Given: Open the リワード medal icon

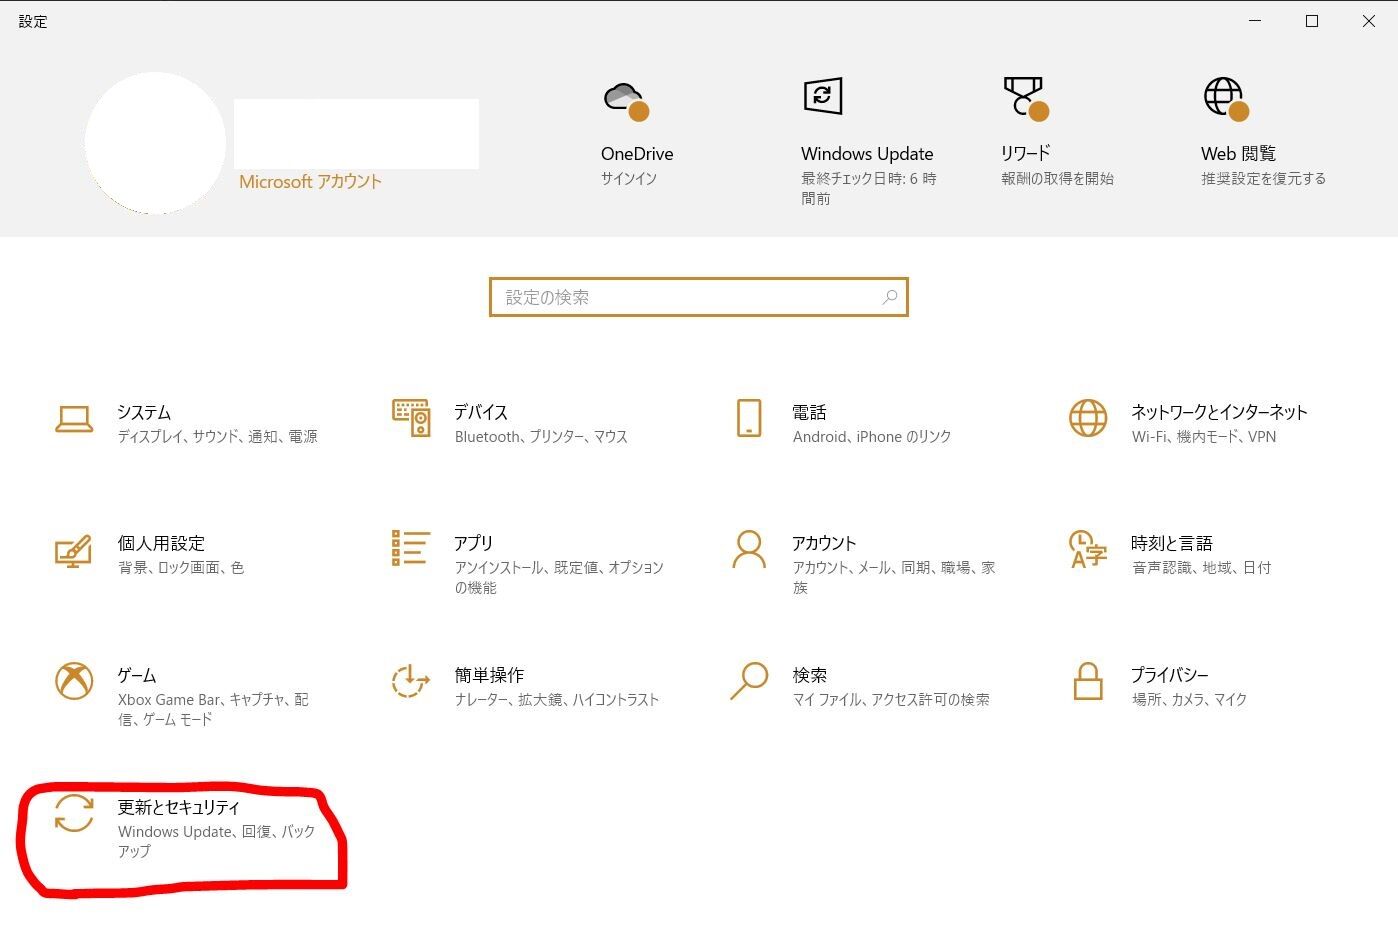Looking at the screenshot, I should (1026, 99).
